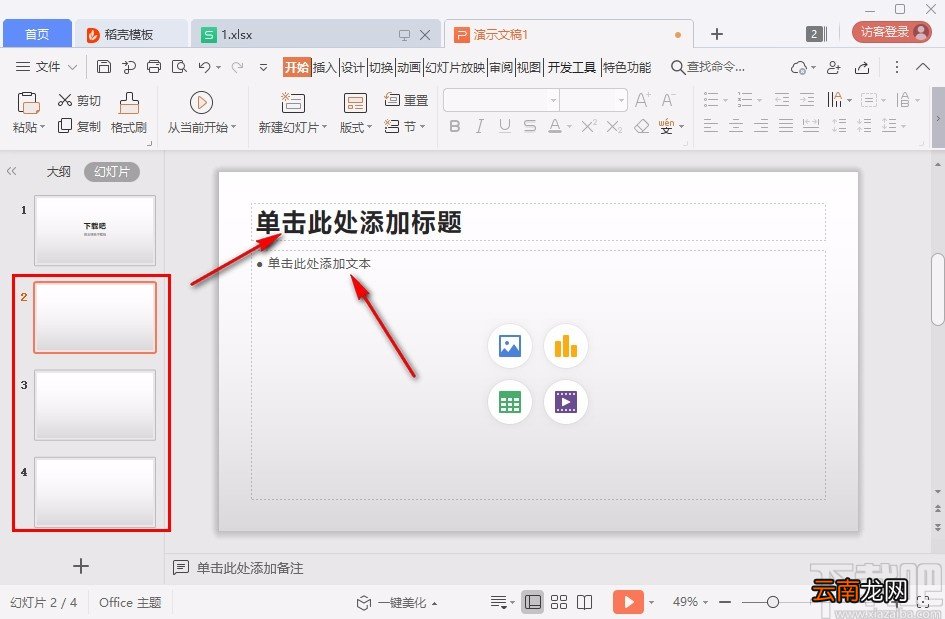Switch to Normal view in status bar
The image size is (945, 619).
[x=532, y=602]
